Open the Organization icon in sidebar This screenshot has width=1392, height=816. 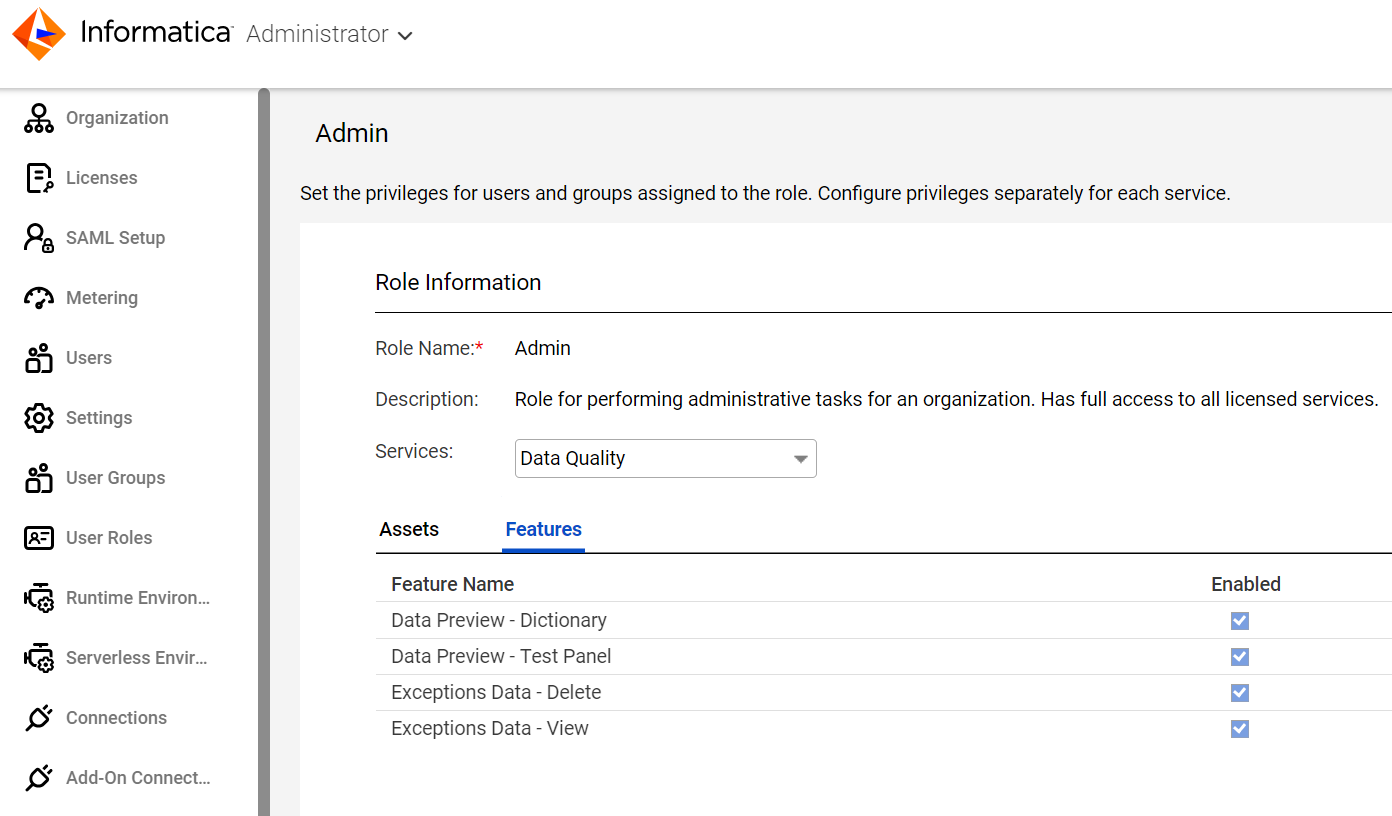coord(39,118)
